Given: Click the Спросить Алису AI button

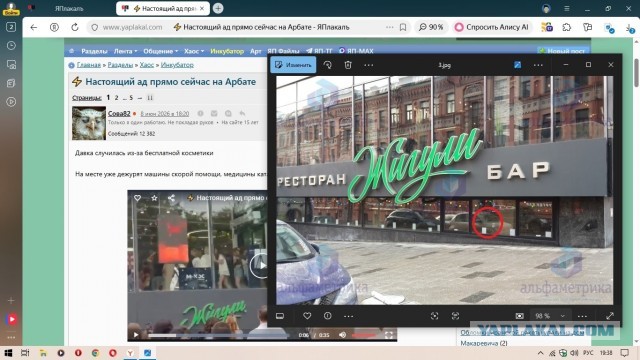Looking at the screenshot, I should point(492,27).
